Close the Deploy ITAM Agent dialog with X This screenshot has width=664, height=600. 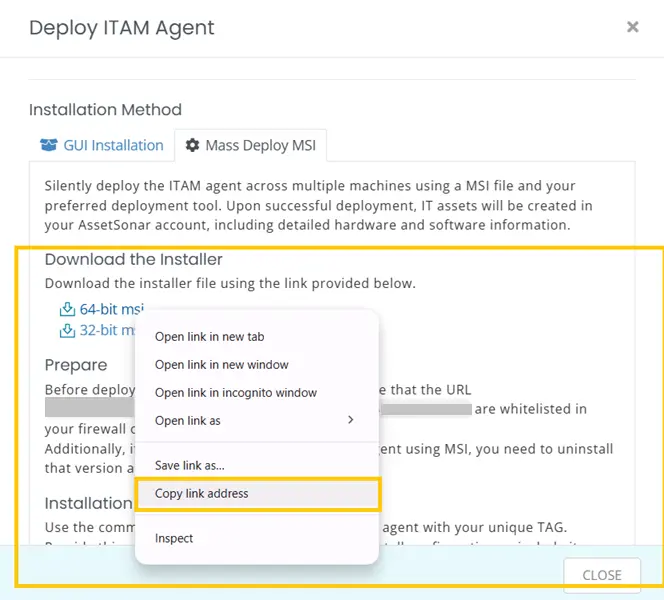click(632, 27)
